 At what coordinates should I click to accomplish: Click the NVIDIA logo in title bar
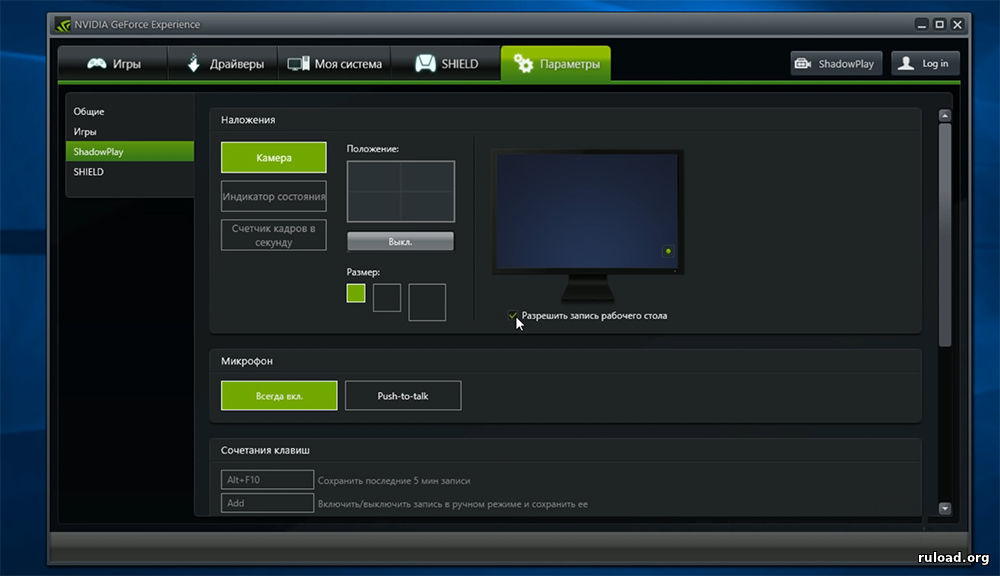(63, 24)
